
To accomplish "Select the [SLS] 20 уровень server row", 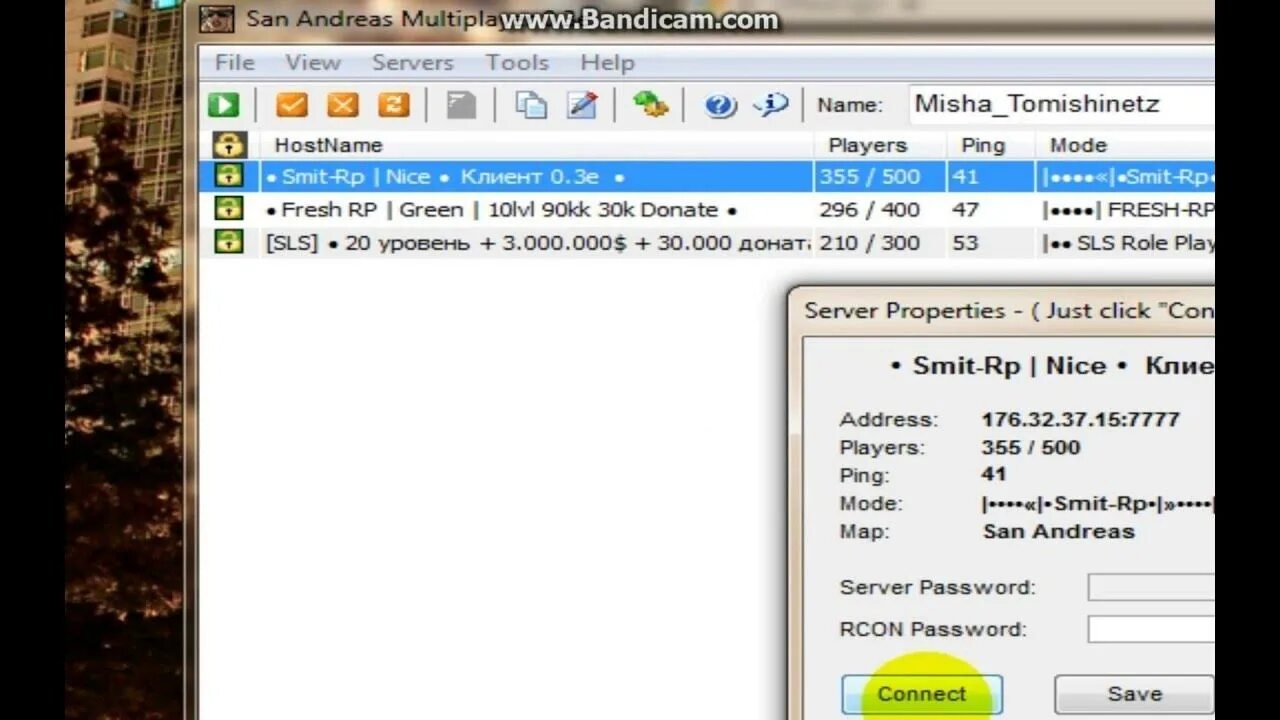I will [x=706, y=243].
